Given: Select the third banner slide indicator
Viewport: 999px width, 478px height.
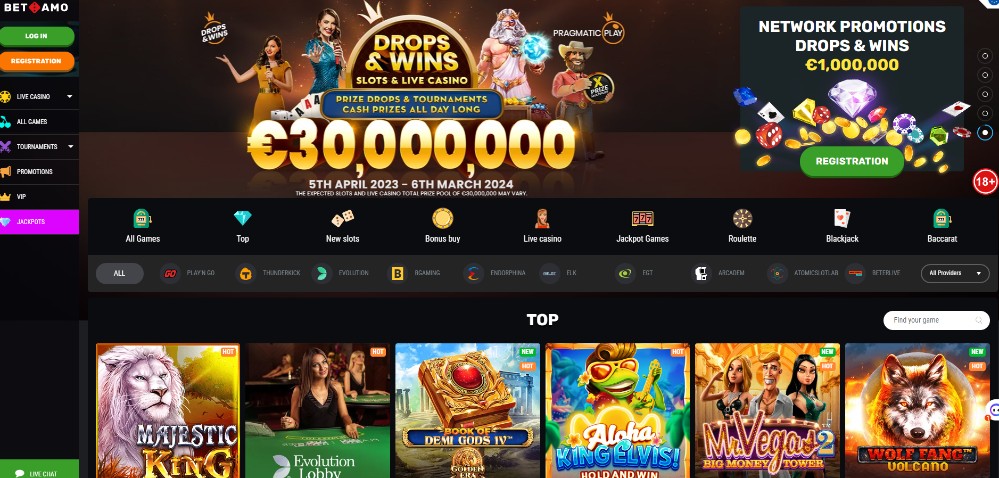Looking at the screenshot, I should tap(985, 94).
